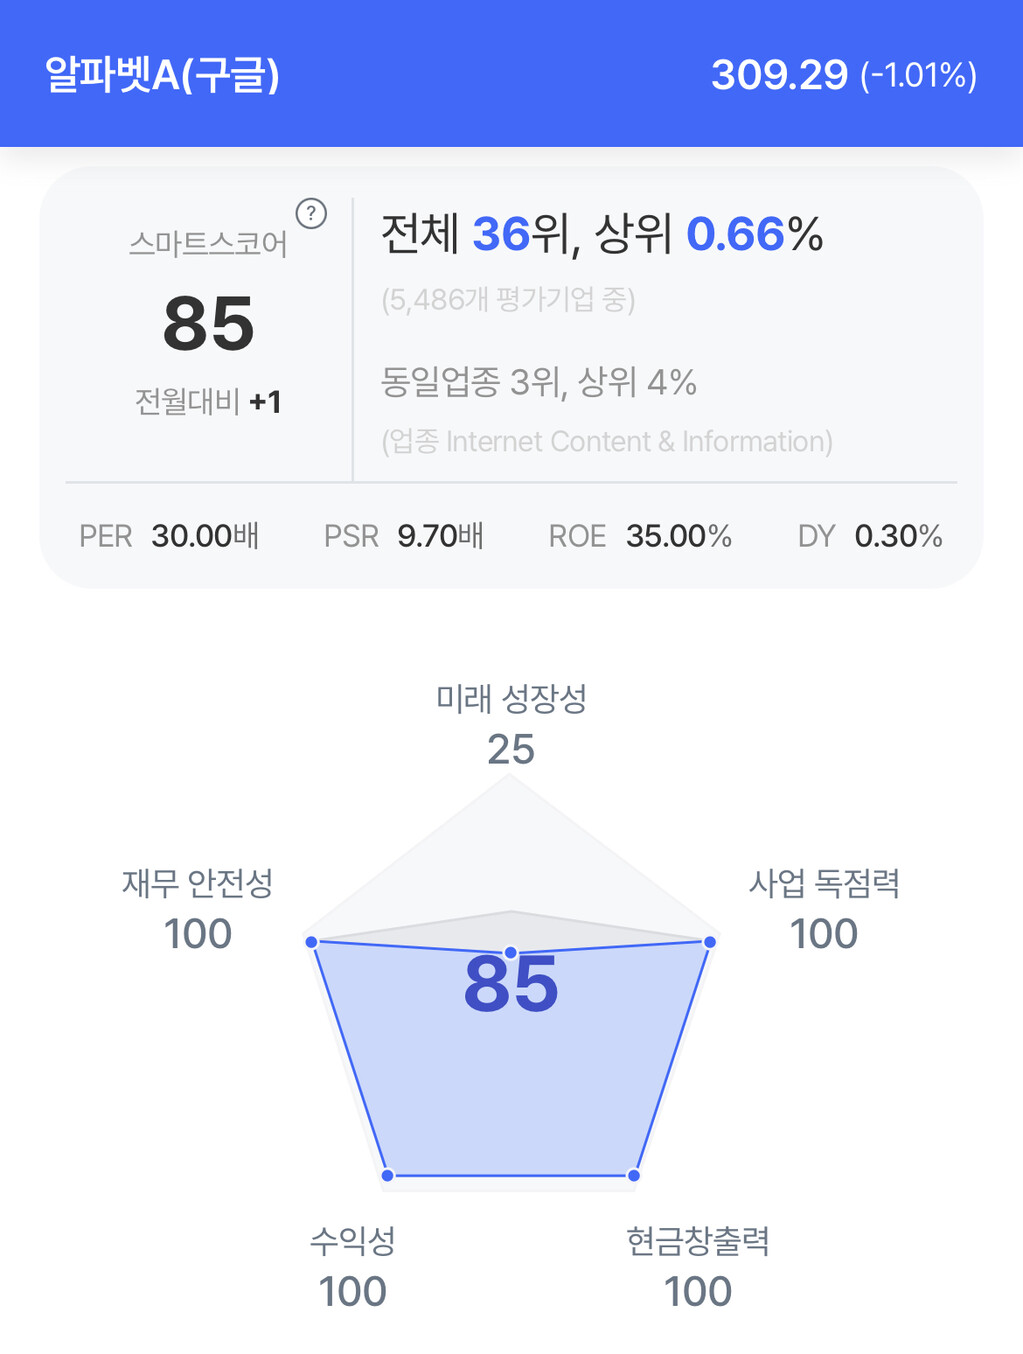This screenshot has height=1354, width=1023.
Task: Select the PSR 9.70배 metric
Action: point(403,536)
